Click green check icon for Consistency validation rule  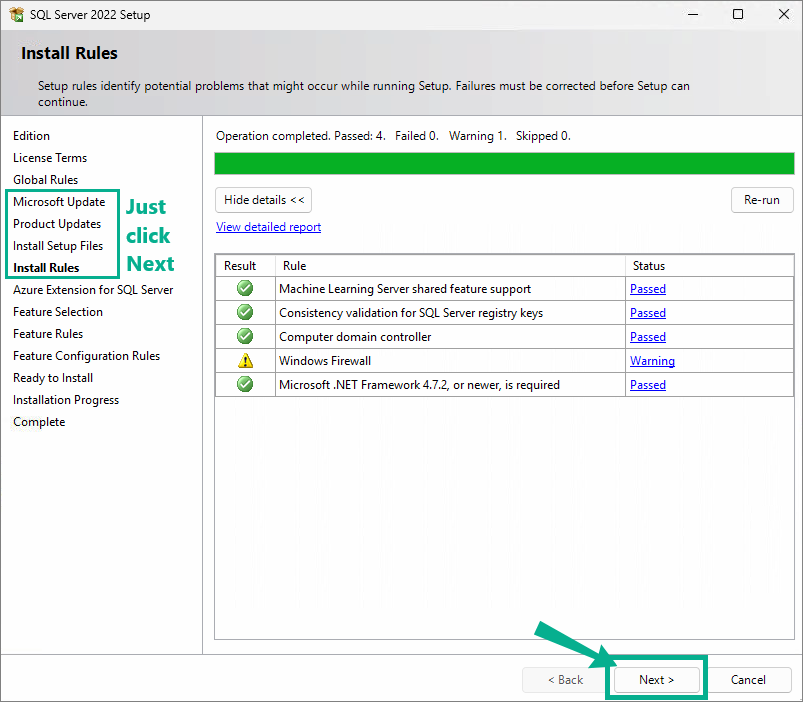[x=245, y=312]
